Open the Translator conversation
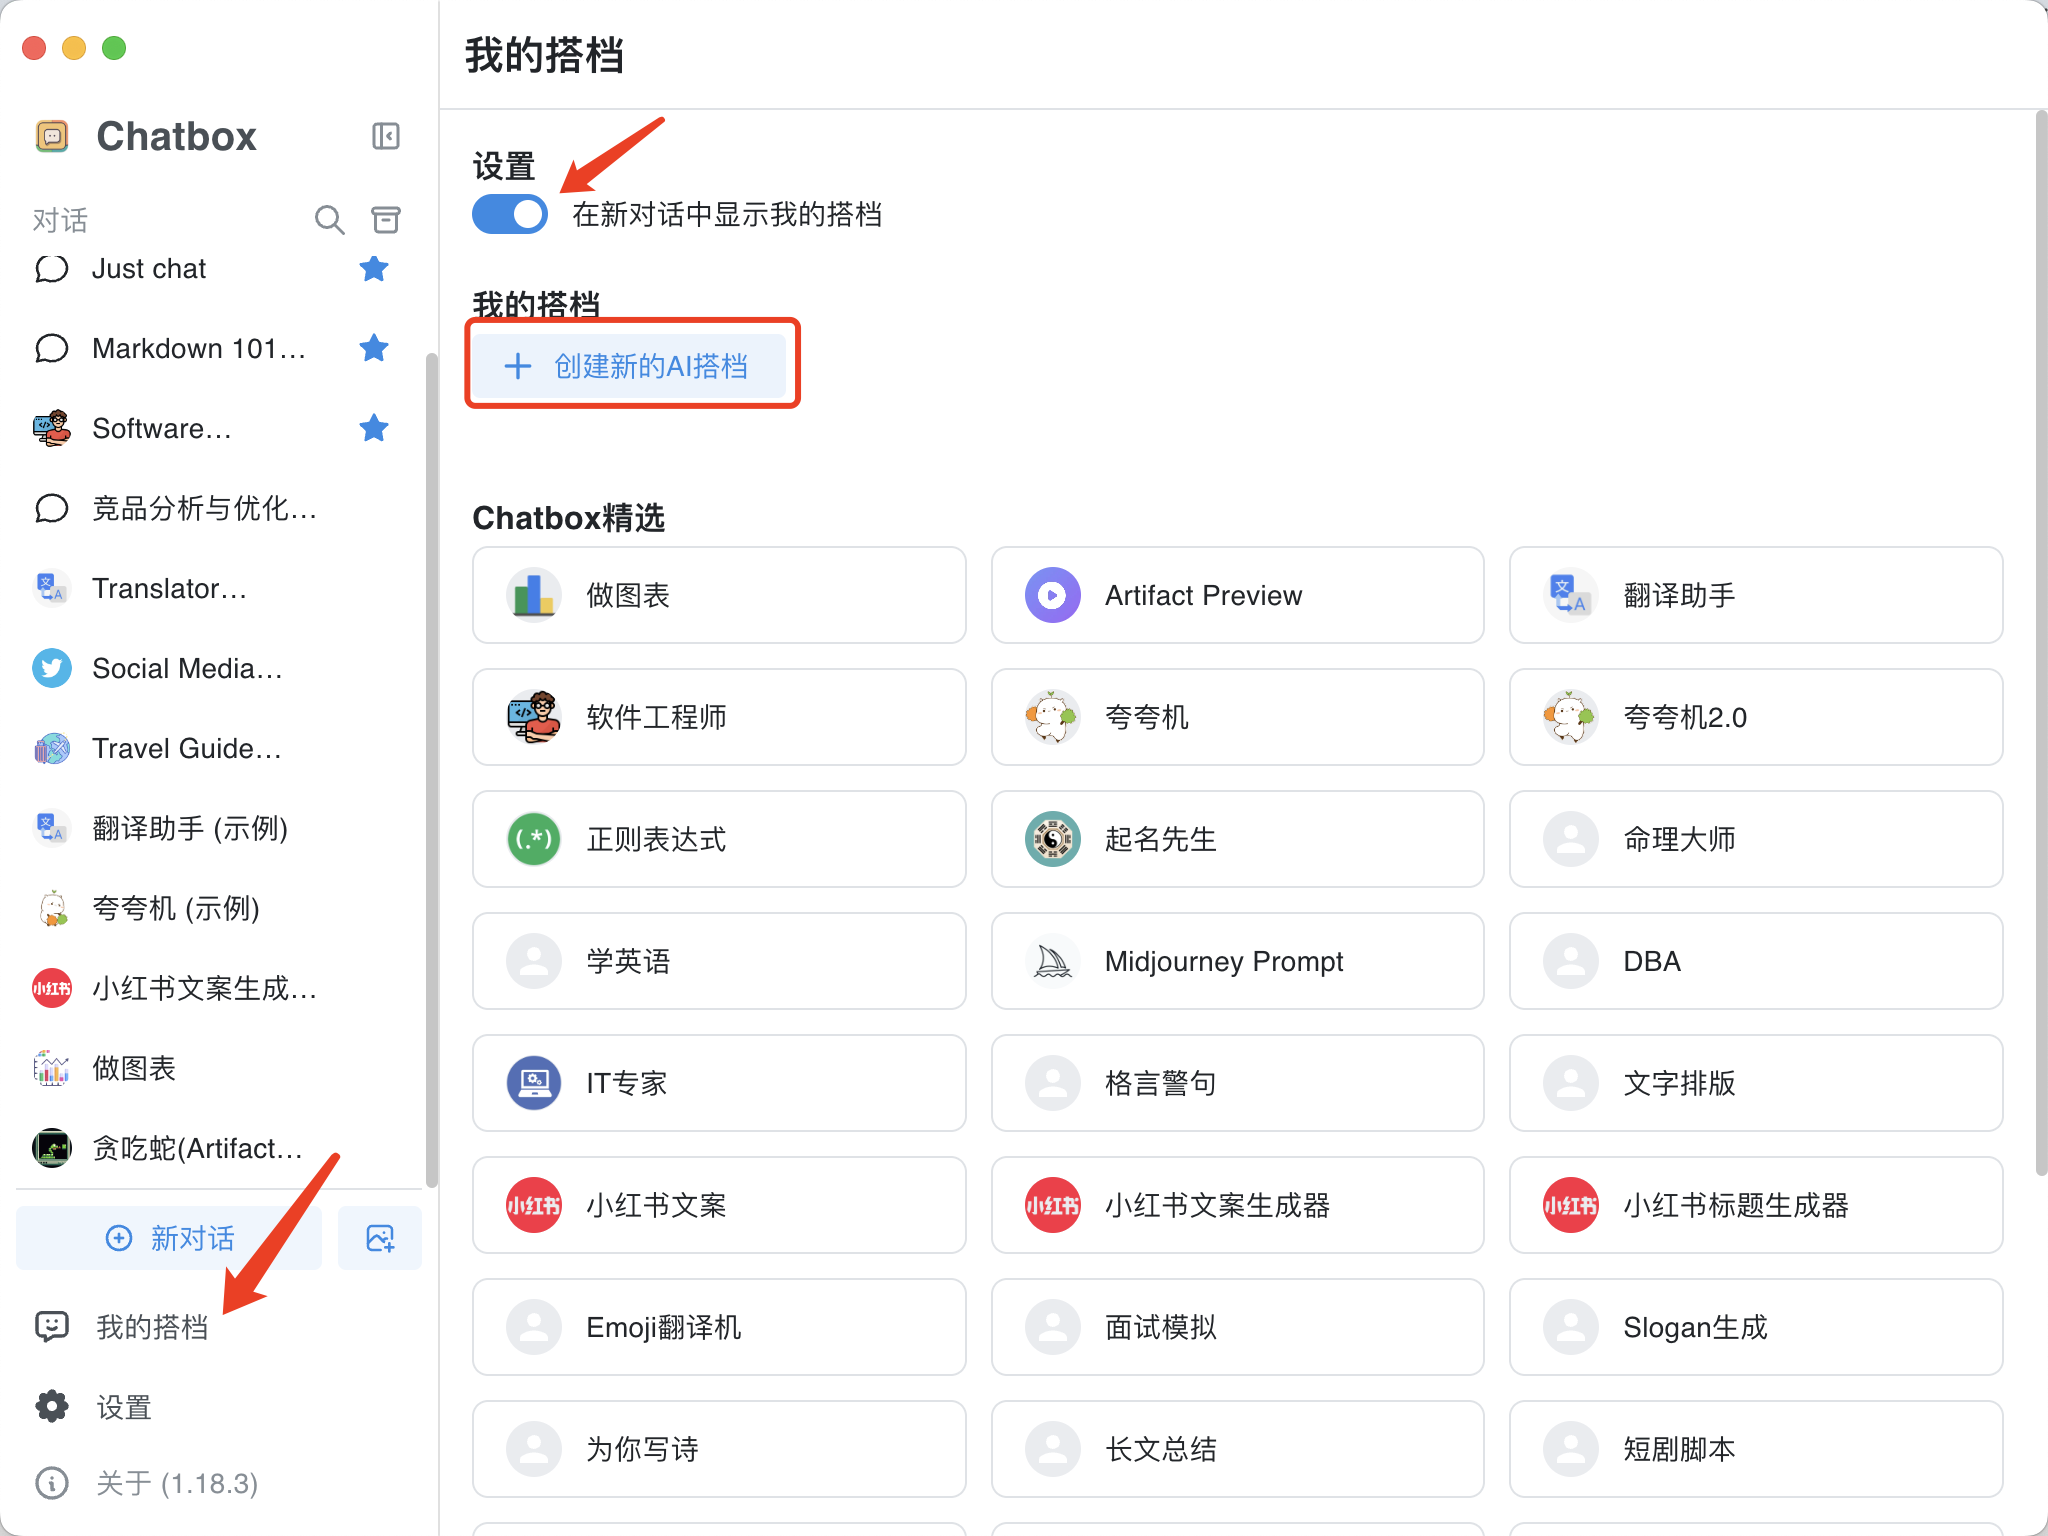This screenshot has width=2048, height=1536. [x=170, y=588]
